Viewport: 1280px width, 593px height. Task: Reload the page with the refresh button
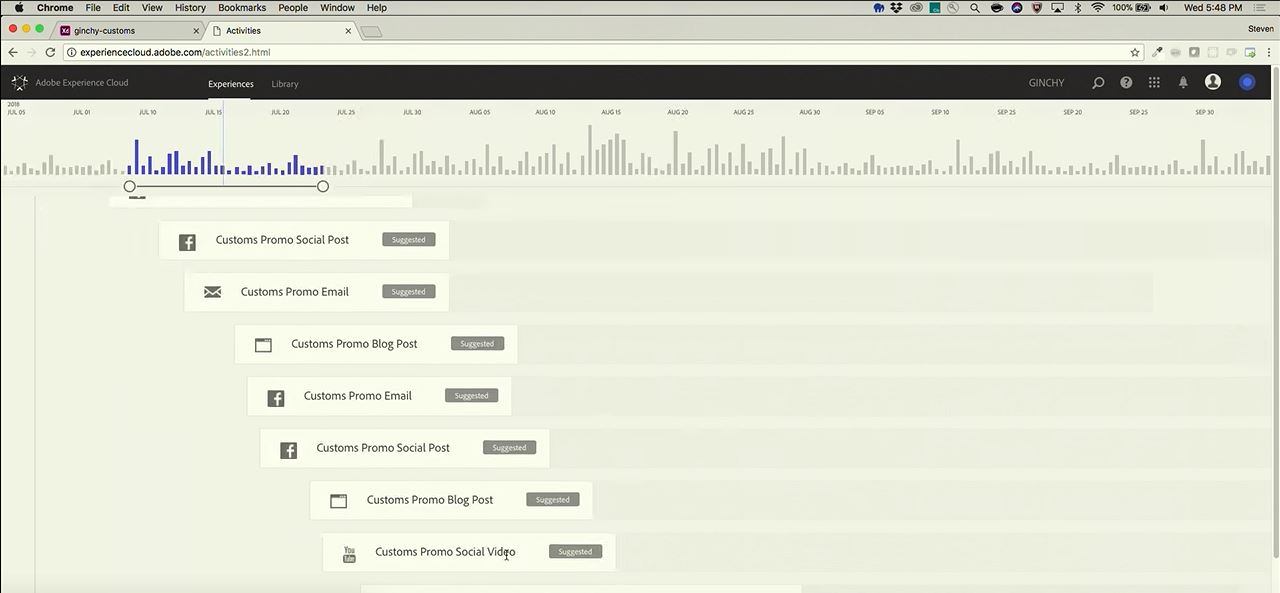[50, 52]
